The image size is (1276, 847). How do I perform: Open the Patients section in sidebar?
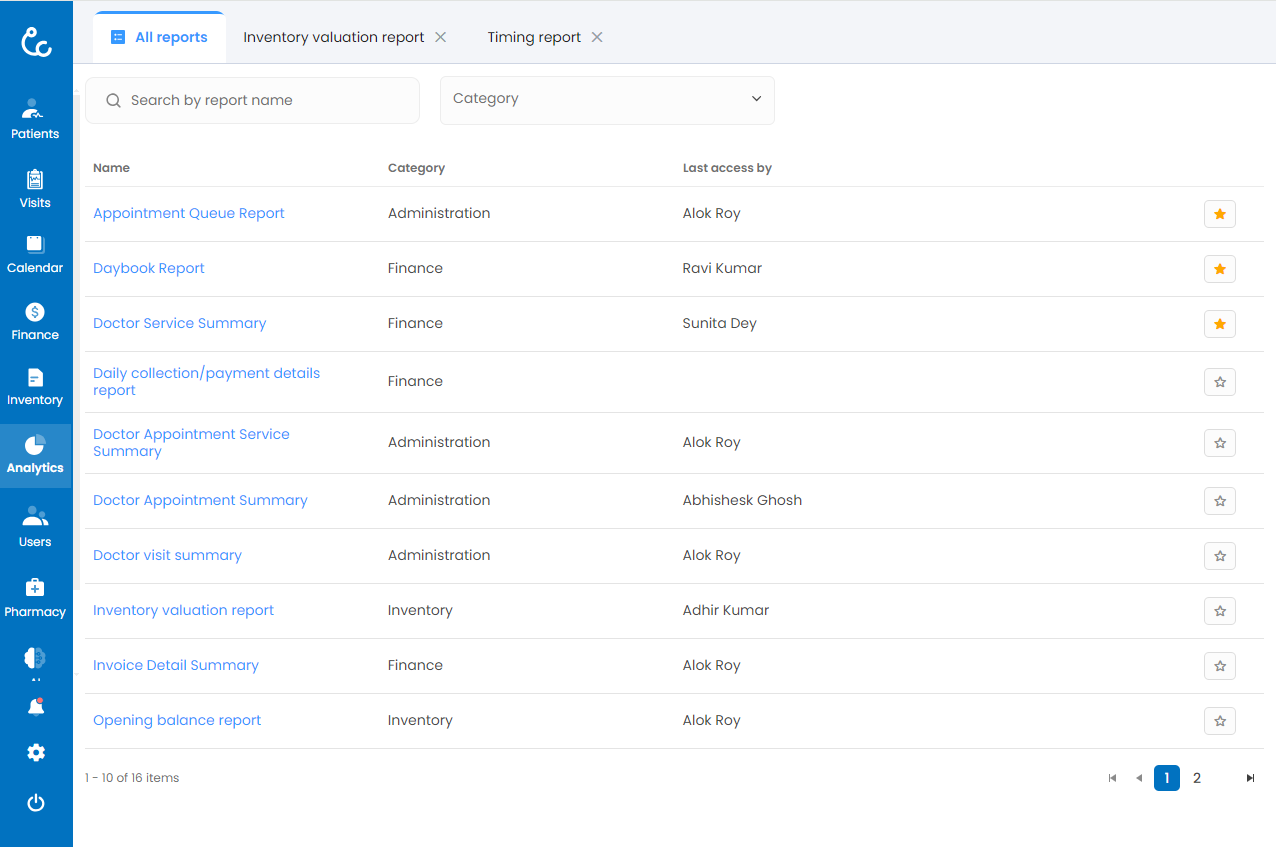(x=35, y=119)
